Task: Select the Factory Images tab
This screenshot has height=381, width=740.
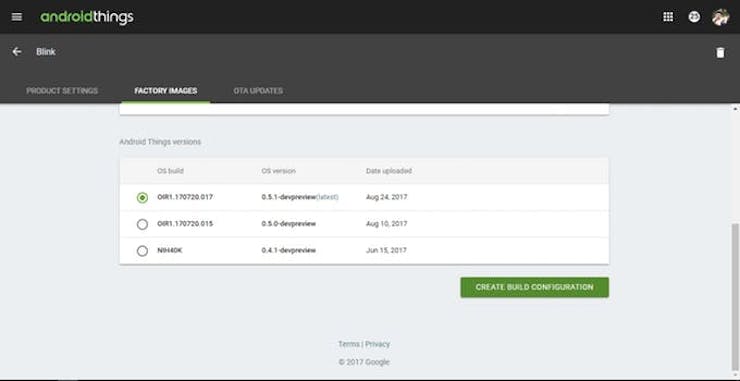Action: coord(166,91)
